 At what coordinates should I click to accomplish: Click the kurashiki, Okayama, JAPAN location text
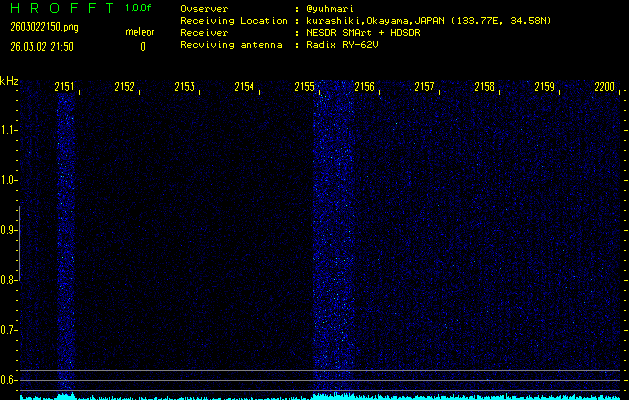[428, 21]
